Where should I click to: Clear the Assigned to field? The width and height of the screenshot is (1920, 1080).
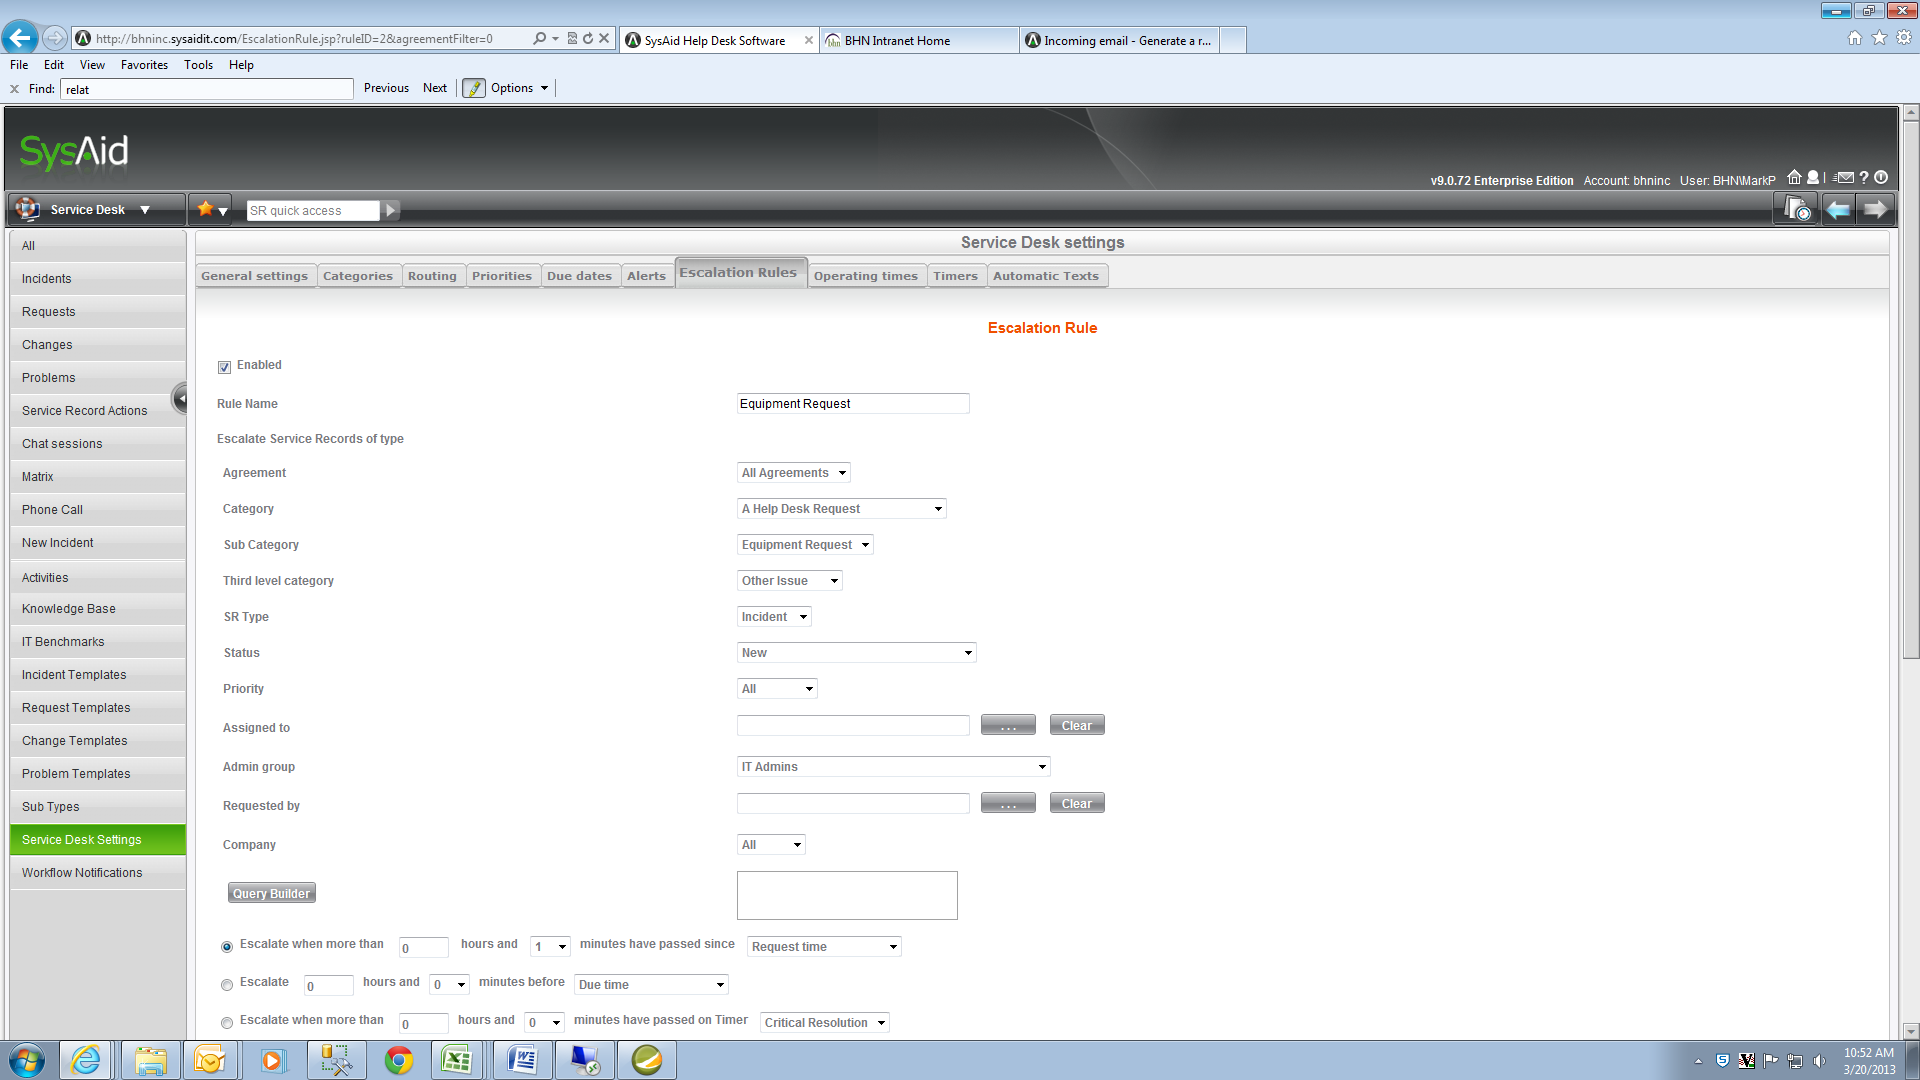click(x=1077, y=726)
